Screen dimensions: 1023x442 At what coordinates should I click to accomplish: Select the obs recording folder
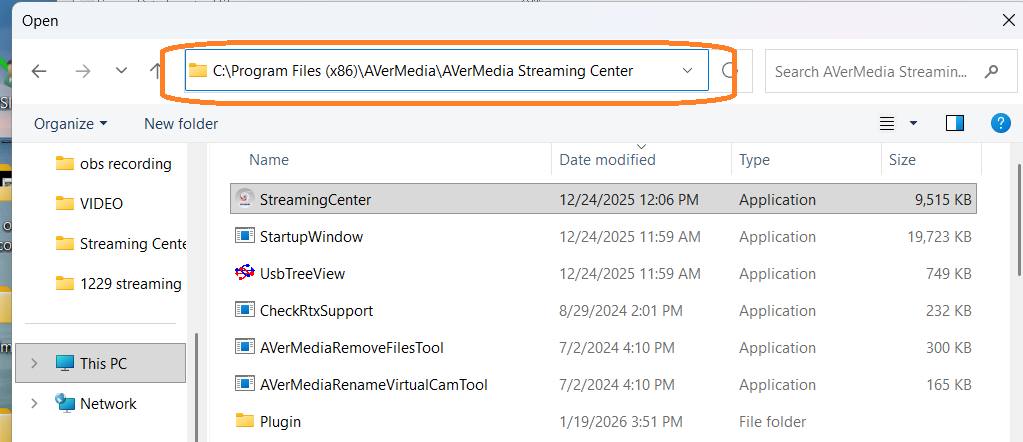125,163
